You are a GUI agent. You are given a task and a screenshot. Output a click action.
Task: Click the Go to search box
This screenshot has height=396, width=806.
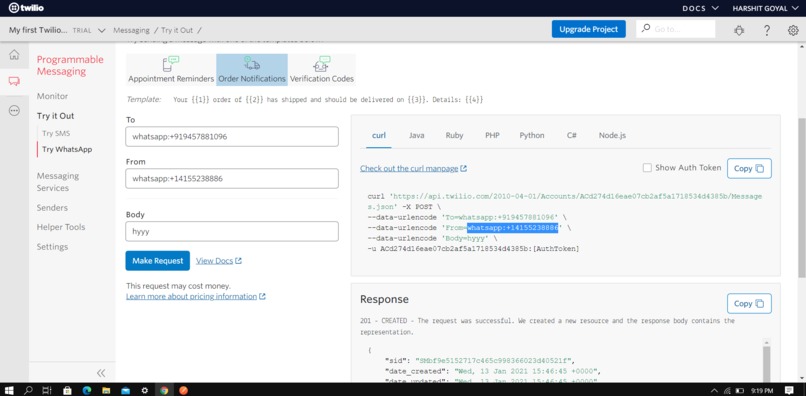(675, 29)
